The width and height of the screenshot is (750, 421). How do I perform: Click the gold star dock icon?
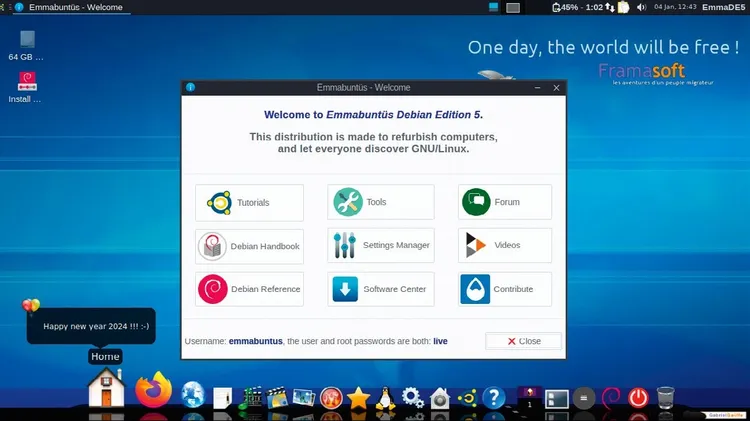pos(358,398)
